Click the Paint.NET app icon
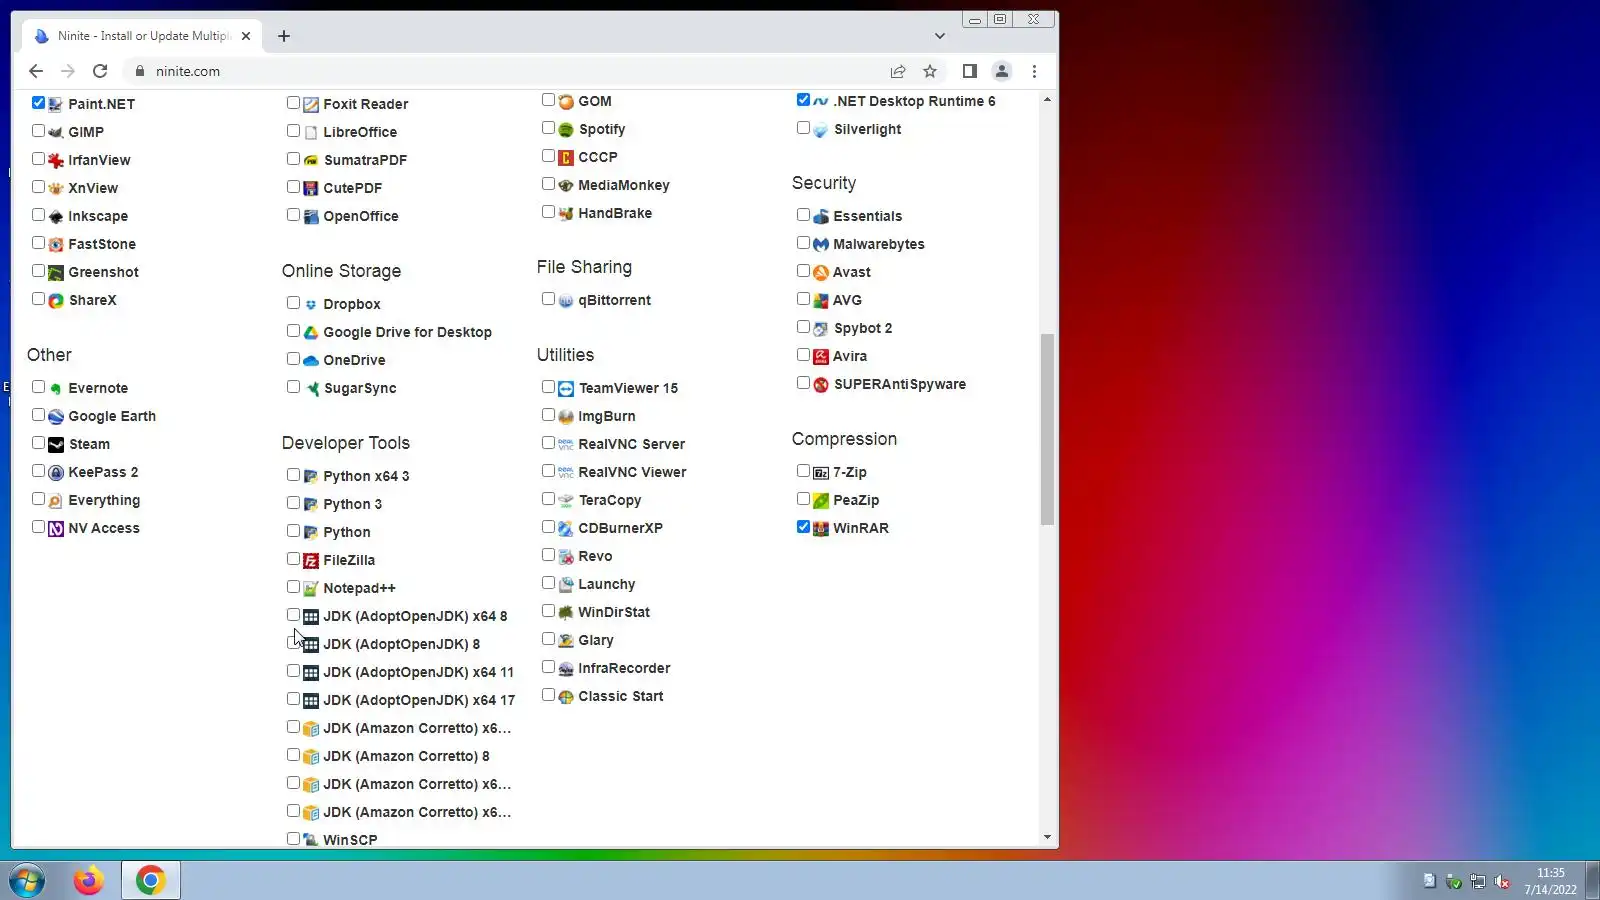Viewport: 1600px width, 900px height. 56,104
